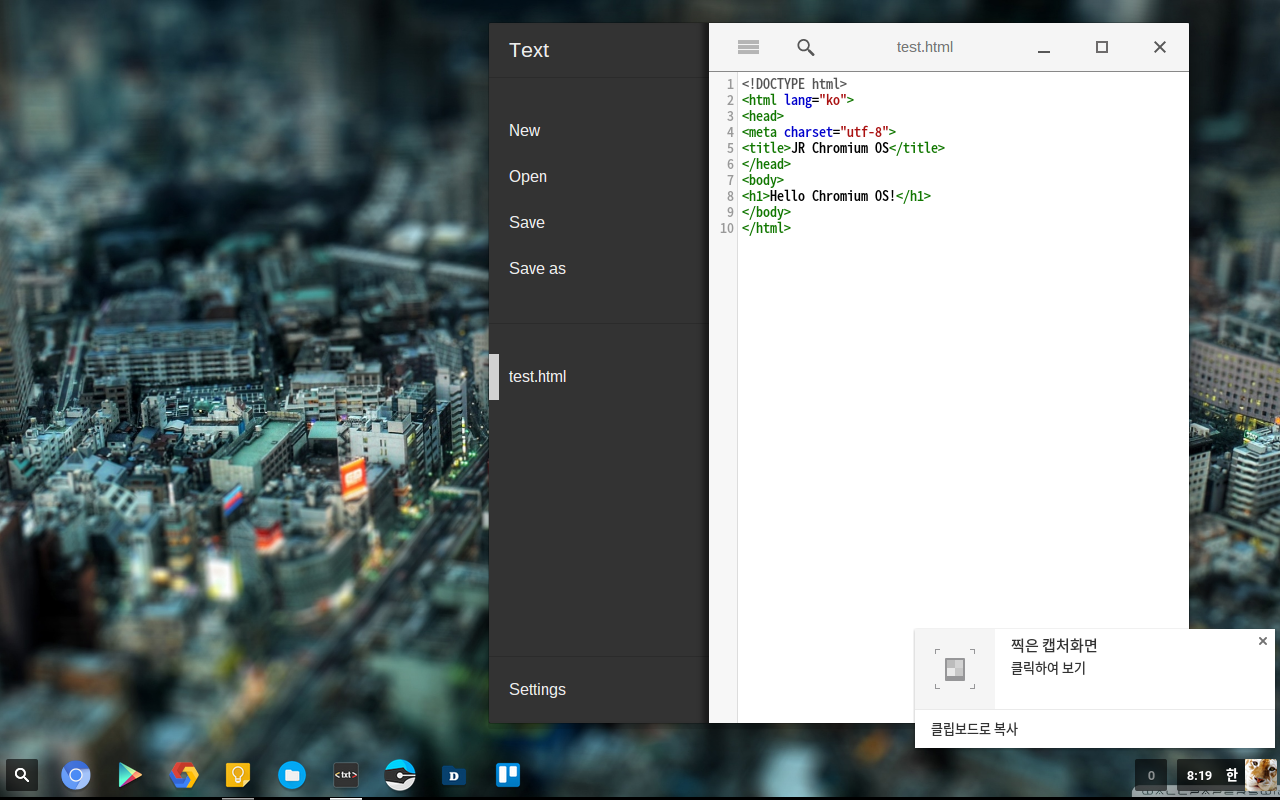Dismiss the screenshot notification
The image size is (1280, 800).
tap(1262, 641)
